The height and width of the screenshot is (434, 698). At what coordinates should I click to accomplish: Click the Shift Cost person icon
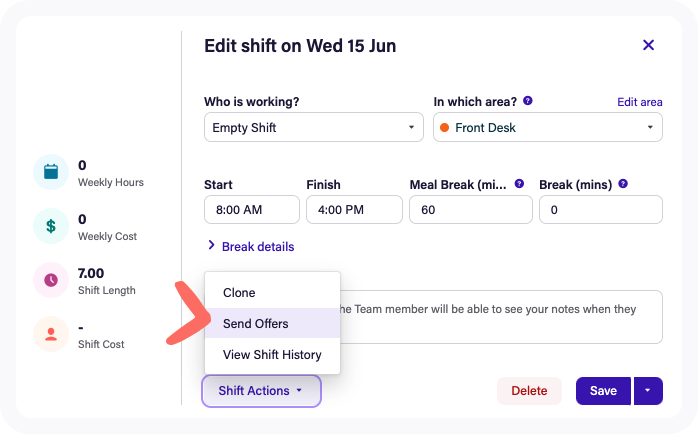[x=51, y=334]
